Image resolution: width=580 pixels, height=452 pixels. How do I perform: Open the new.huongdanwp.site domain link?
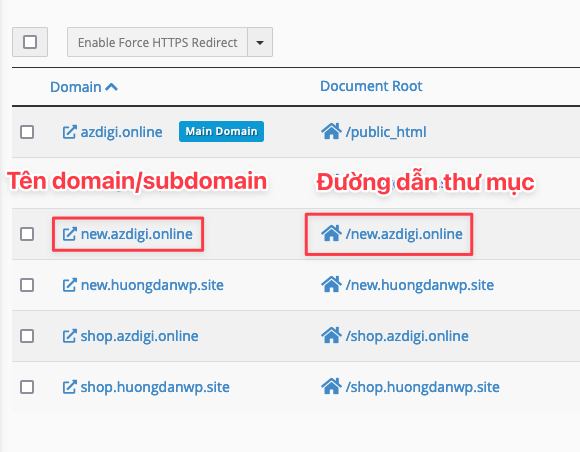[x=152, y=285]
